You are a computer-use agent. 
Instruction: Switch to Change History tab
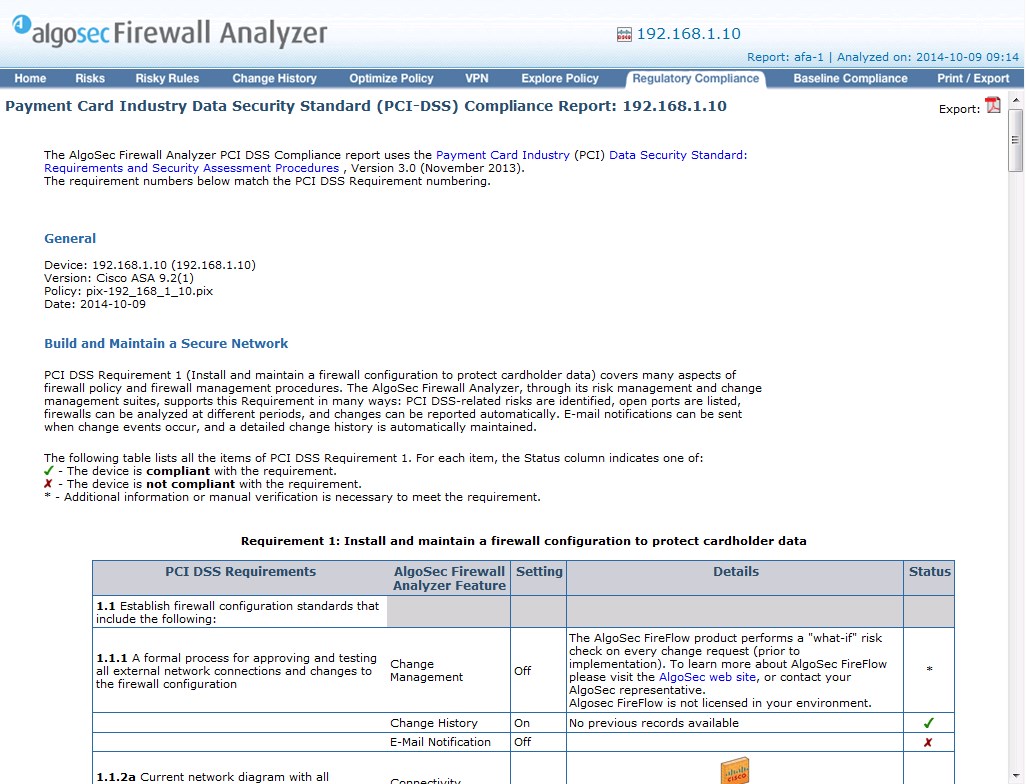[x=274, y=79]
